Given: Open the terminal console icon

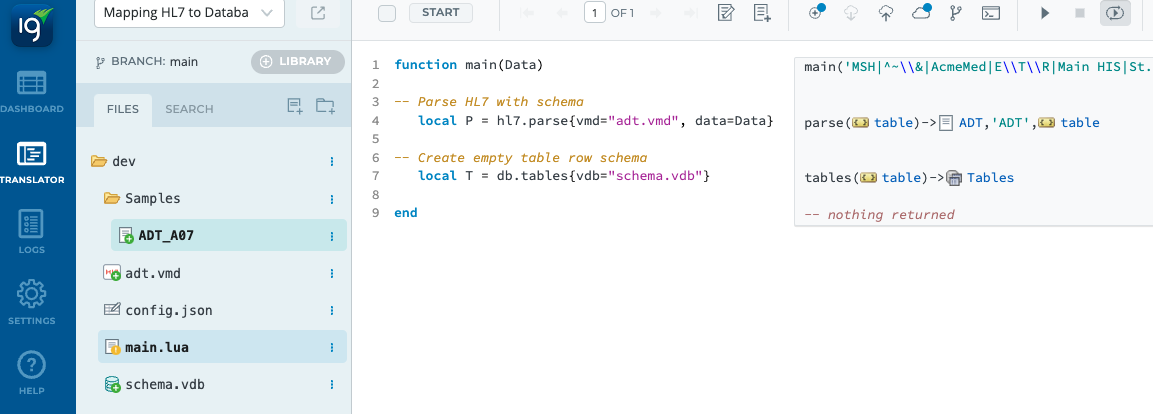Looking at the screenshot, I should [990, 13].
